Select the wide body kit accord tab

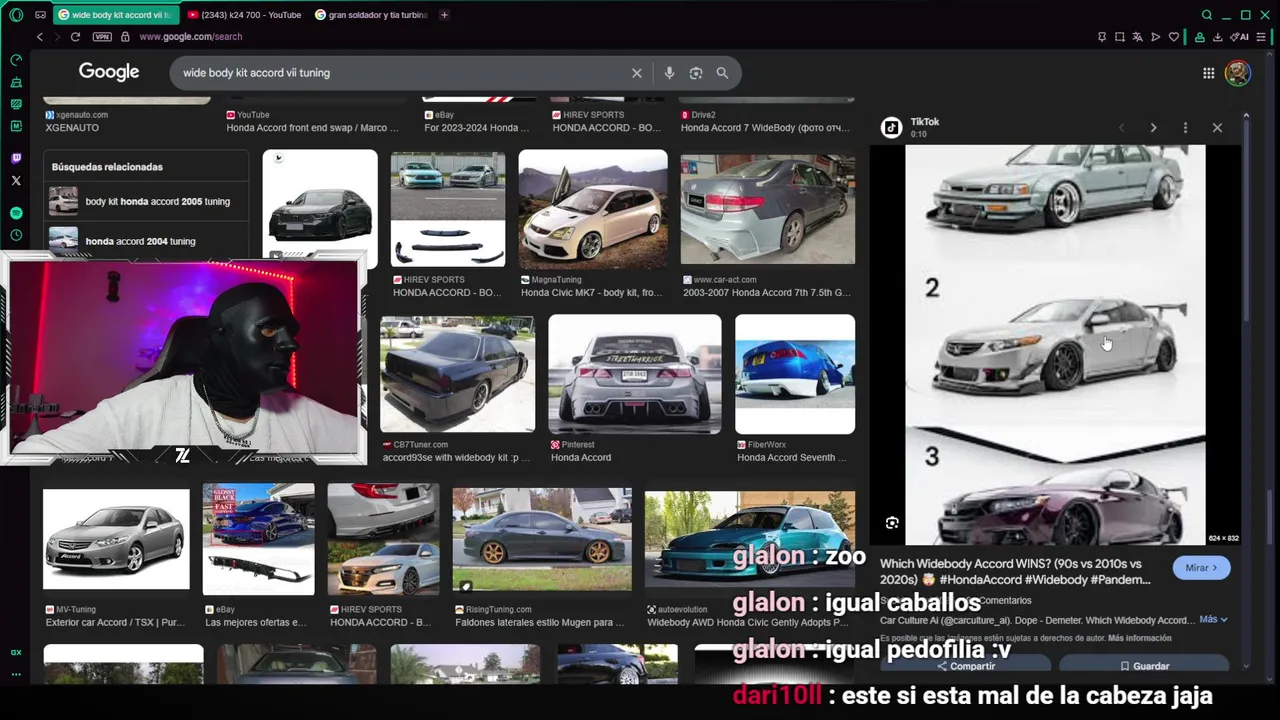tap(114, 15)
